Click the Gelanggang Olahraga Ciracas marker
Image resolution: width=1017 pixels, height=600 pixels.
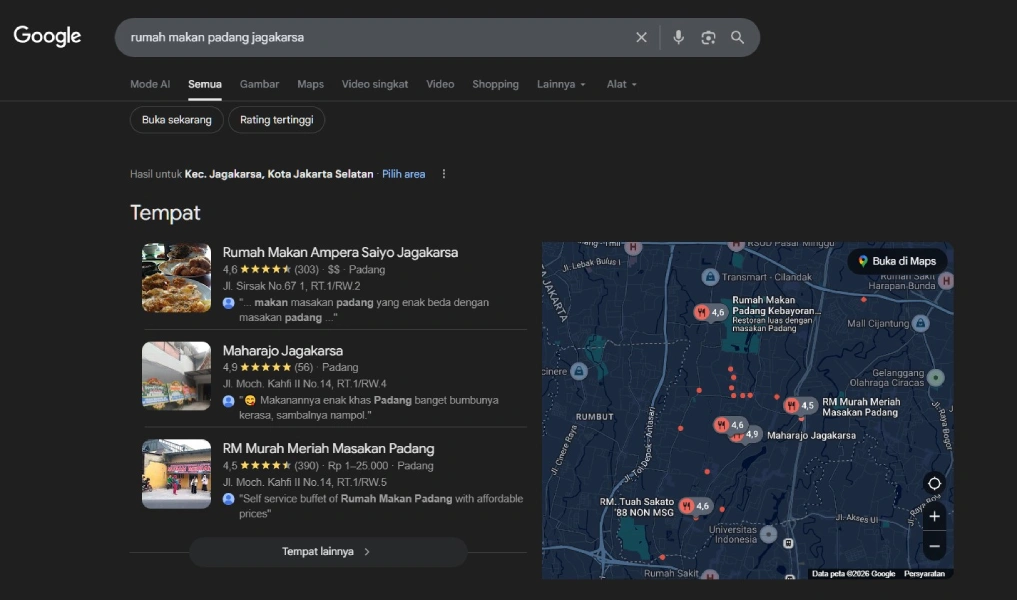pos(935,378)
